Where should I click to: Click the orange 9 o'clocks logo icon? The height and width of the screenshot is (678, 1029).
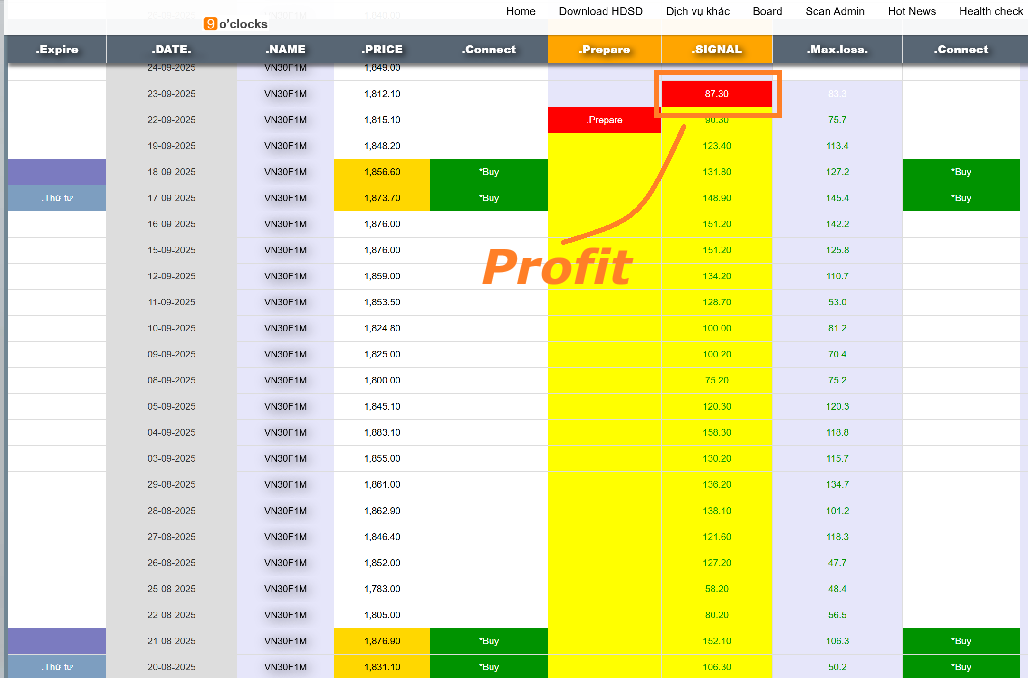[210, 23]
